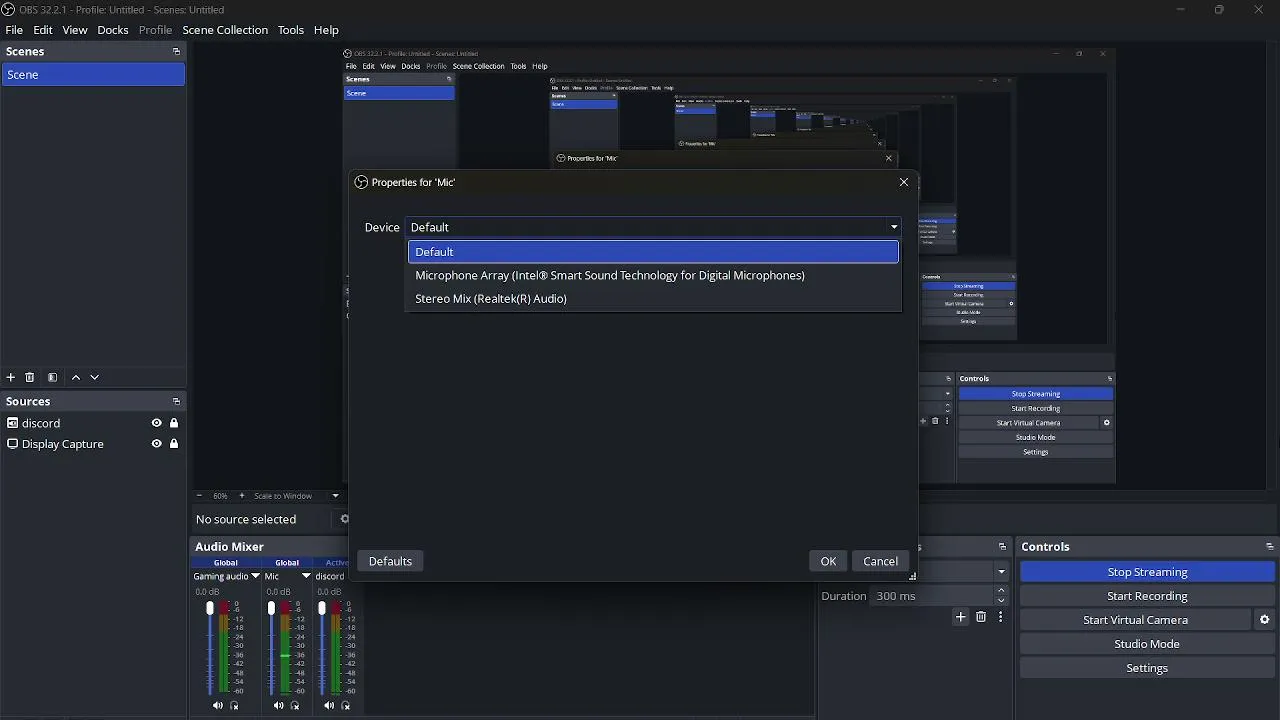Select 'Scene' in the Scenes list
The width and height of the screenshot is (1280, 720).
(93, 75)
